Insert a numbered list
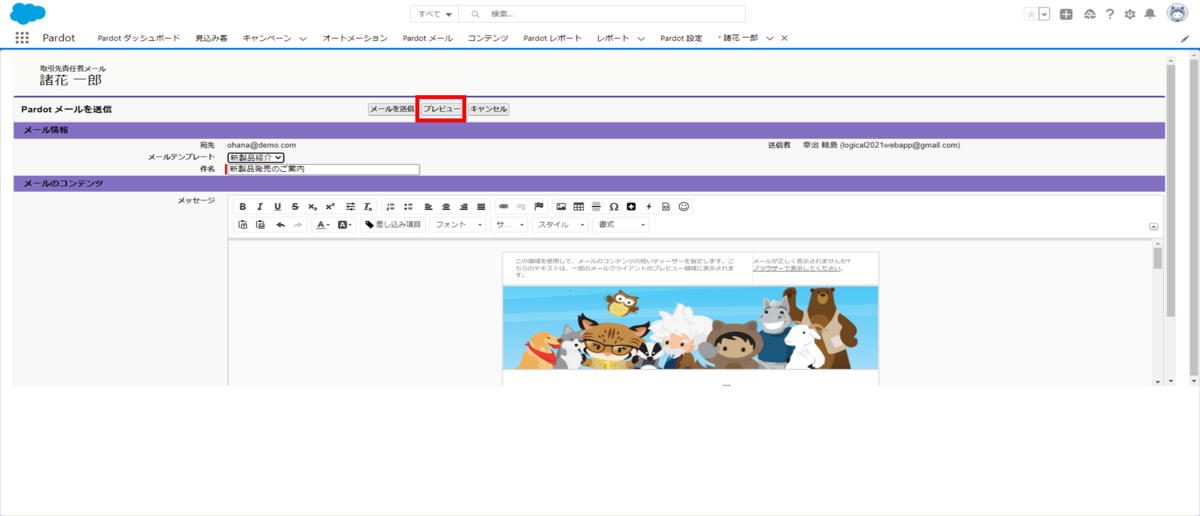 click(x=390, y=207)
